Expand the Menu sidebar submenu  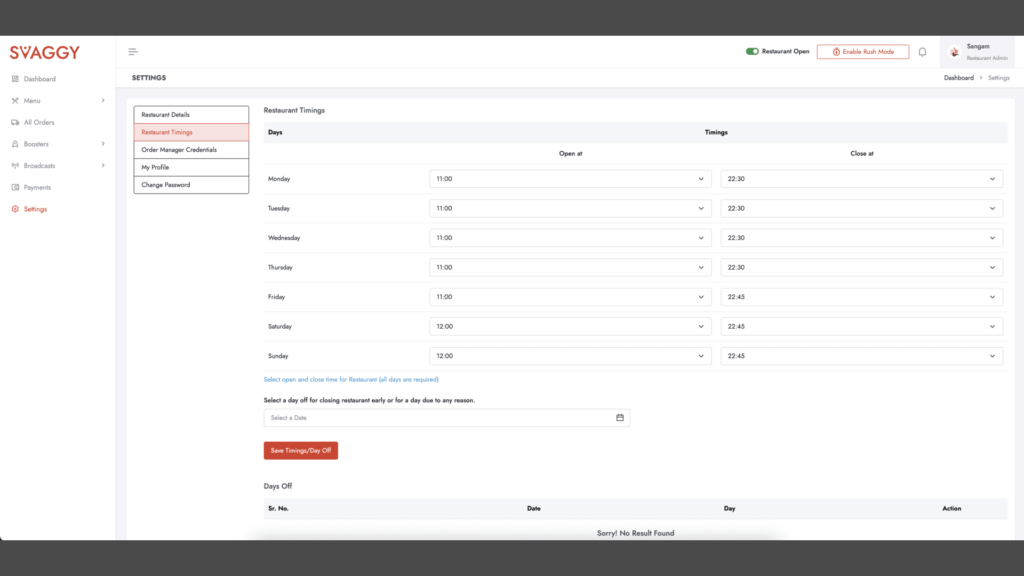tap(102, 100)
